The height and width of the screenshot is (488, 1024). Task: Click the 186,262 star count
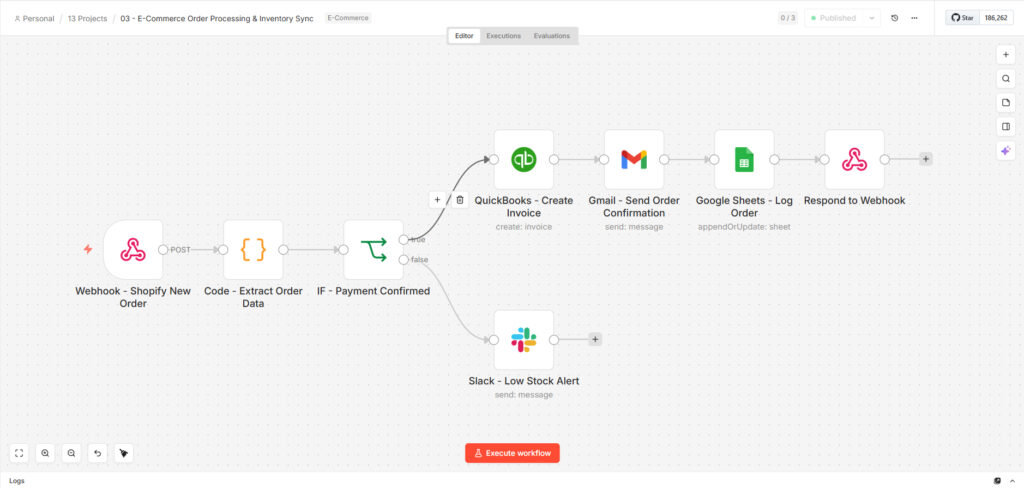pos(997,18)
